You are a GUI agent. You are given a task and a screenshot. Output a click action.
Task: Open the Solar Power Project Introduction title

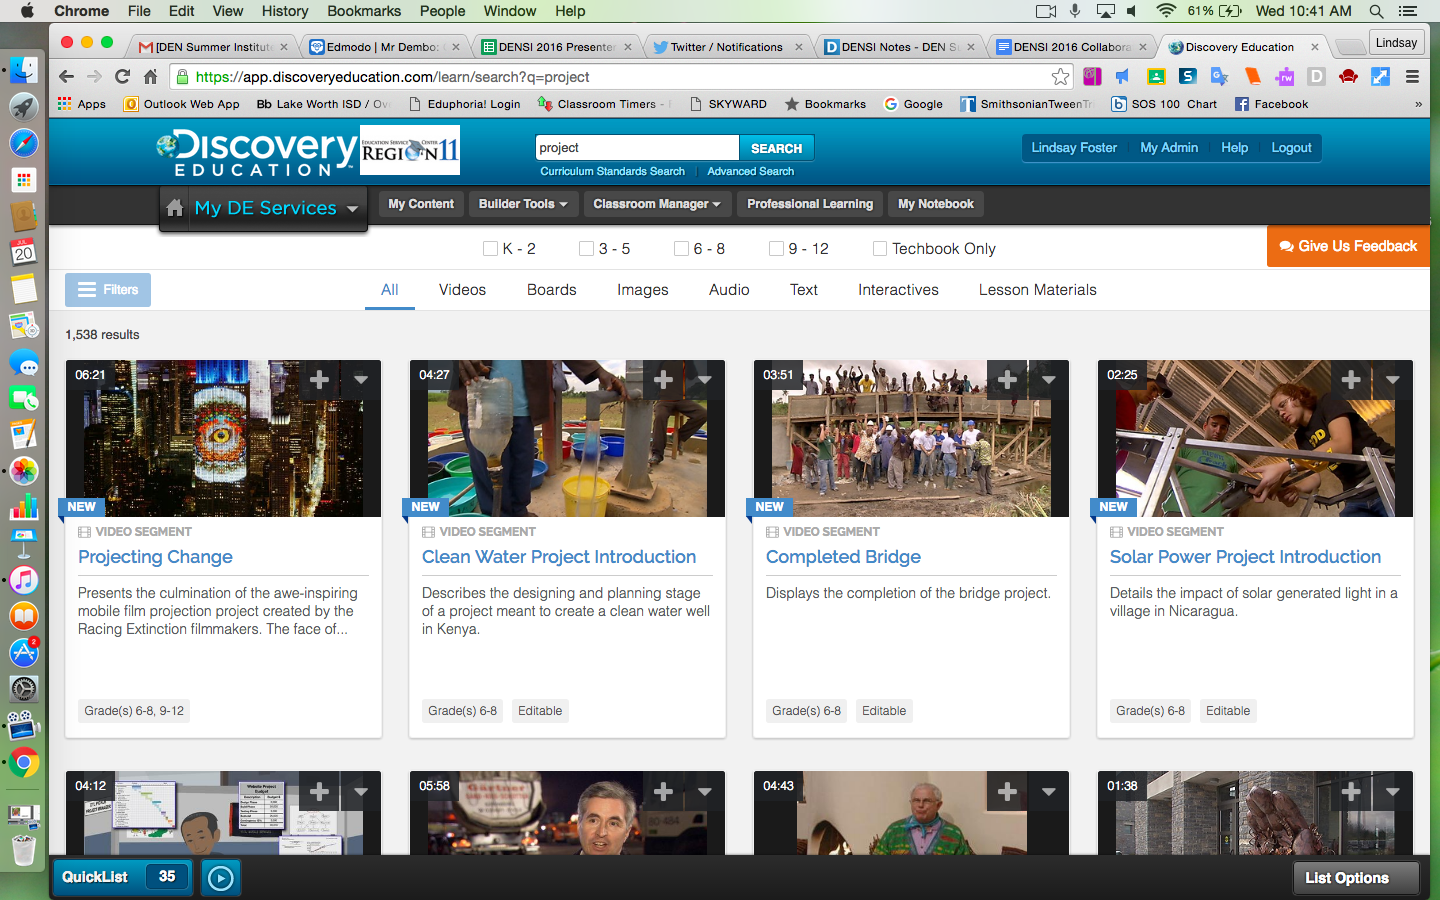pyautogui.click(x=1245, y=557)
